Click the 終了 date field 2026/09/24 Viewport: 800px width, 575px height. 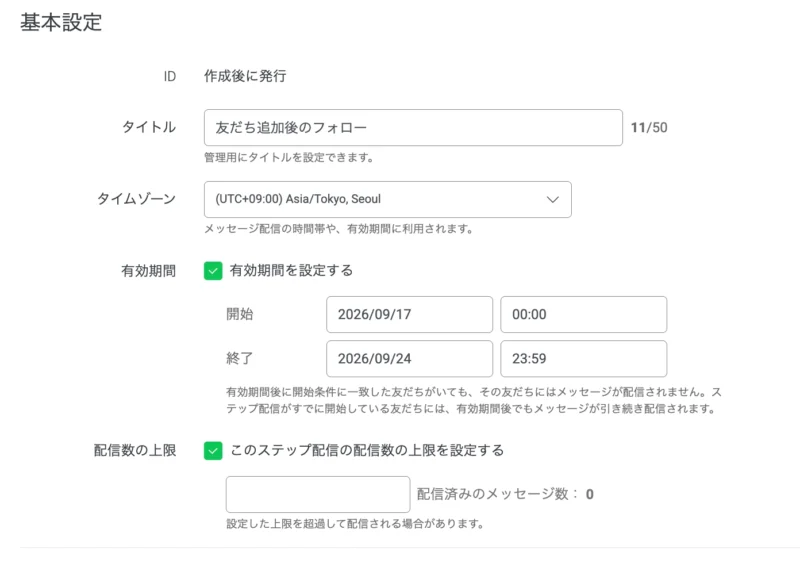pos(409,359)
